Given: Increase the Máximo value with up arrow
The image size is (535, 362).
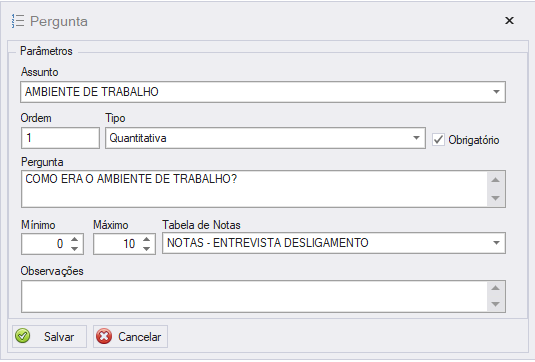Looking at the screenshot, I should tap(146, 239).
